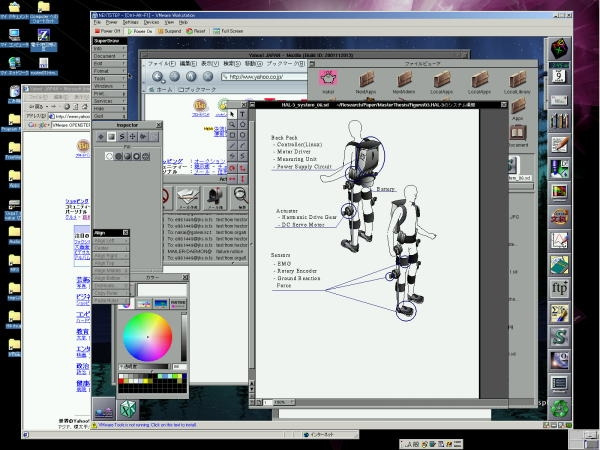Viewport: 600px width, 450px height.
Task: Open the NeXT cube icon in dock
Action: 559,49
